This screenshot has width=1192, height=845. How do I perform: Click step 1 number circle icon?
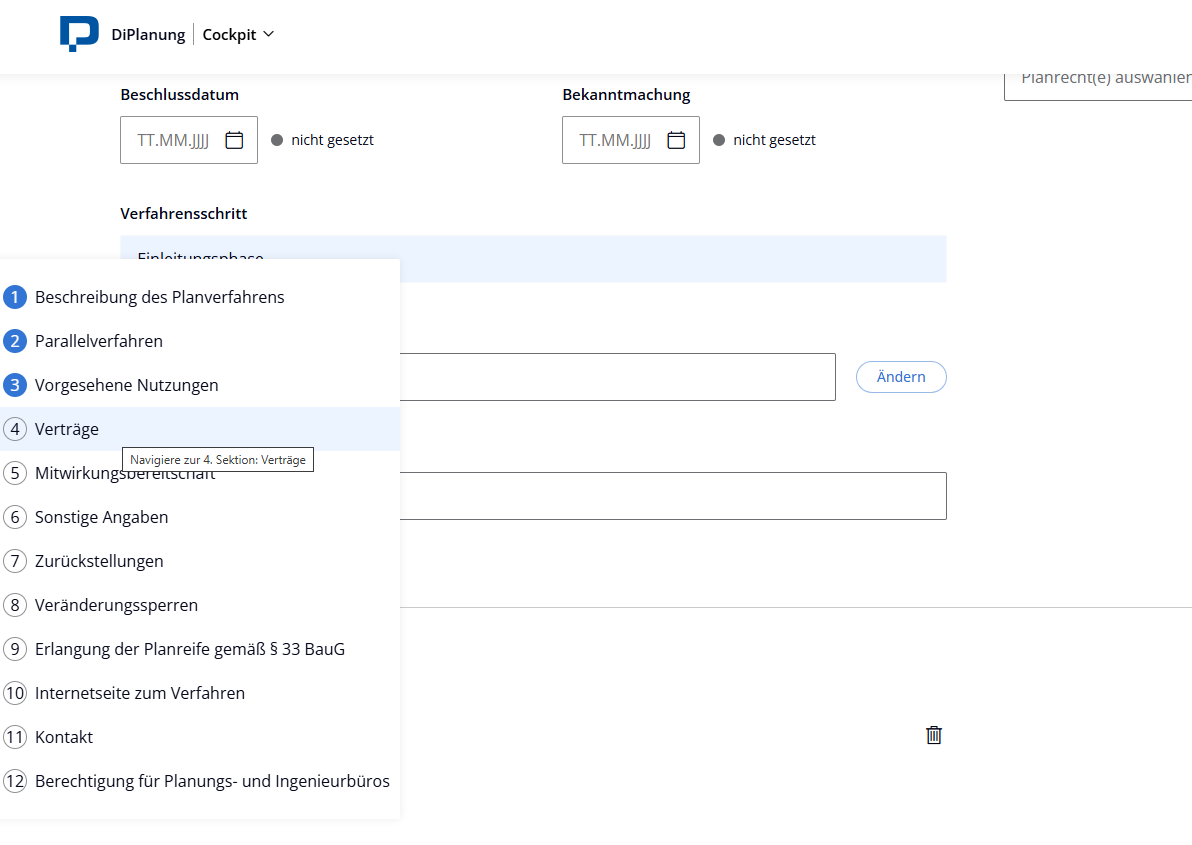pos(15,297)
